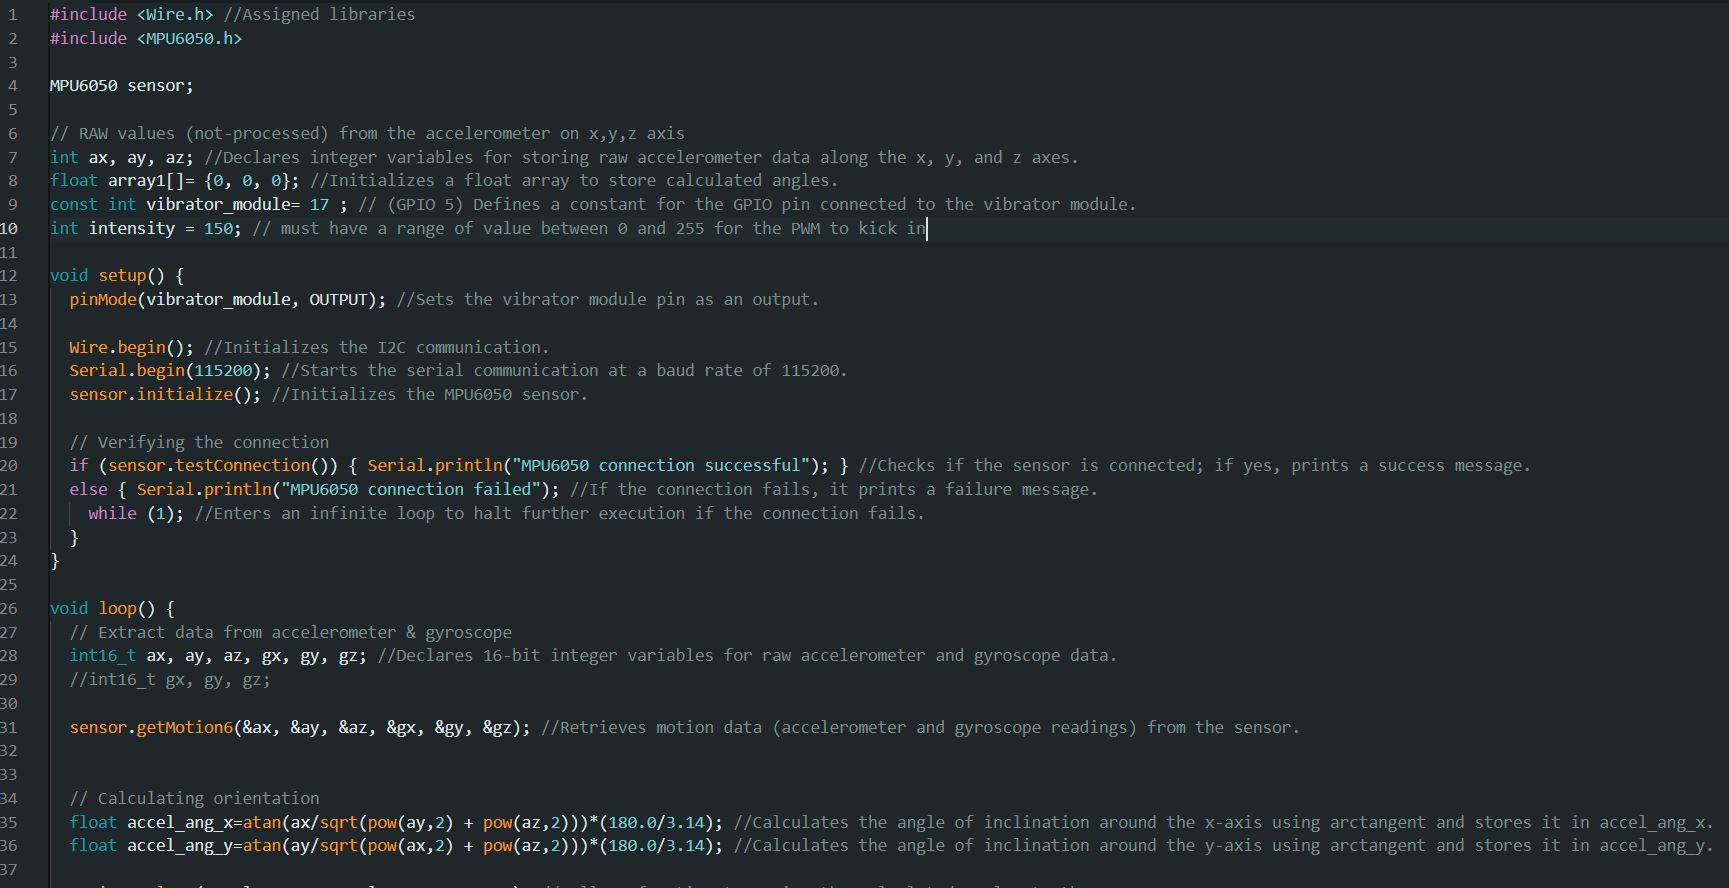Click line number 10 in the gutter
1729x888 pixels.
(x=9, y=228)
